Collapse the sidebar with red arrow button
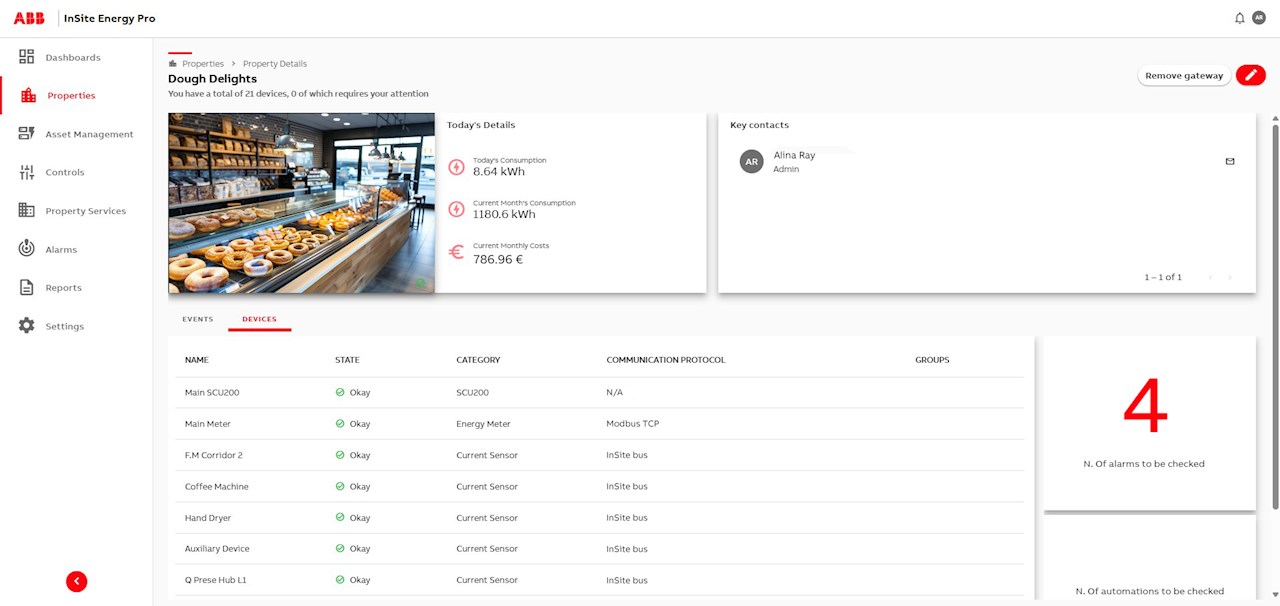Viewport: 1280px width, 606px height. click(x=77, y=581)
